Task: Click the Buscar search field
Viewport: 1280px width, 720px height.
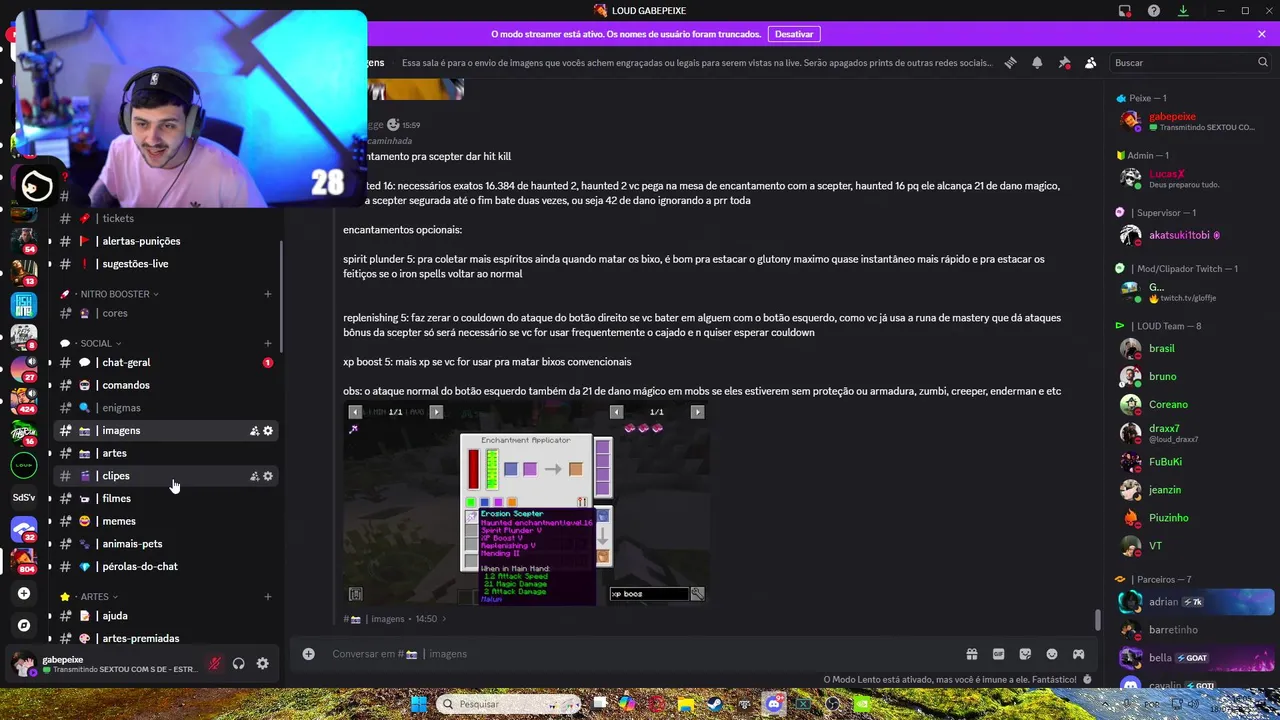Action: pyautogui.click(x=1190, y=62)
